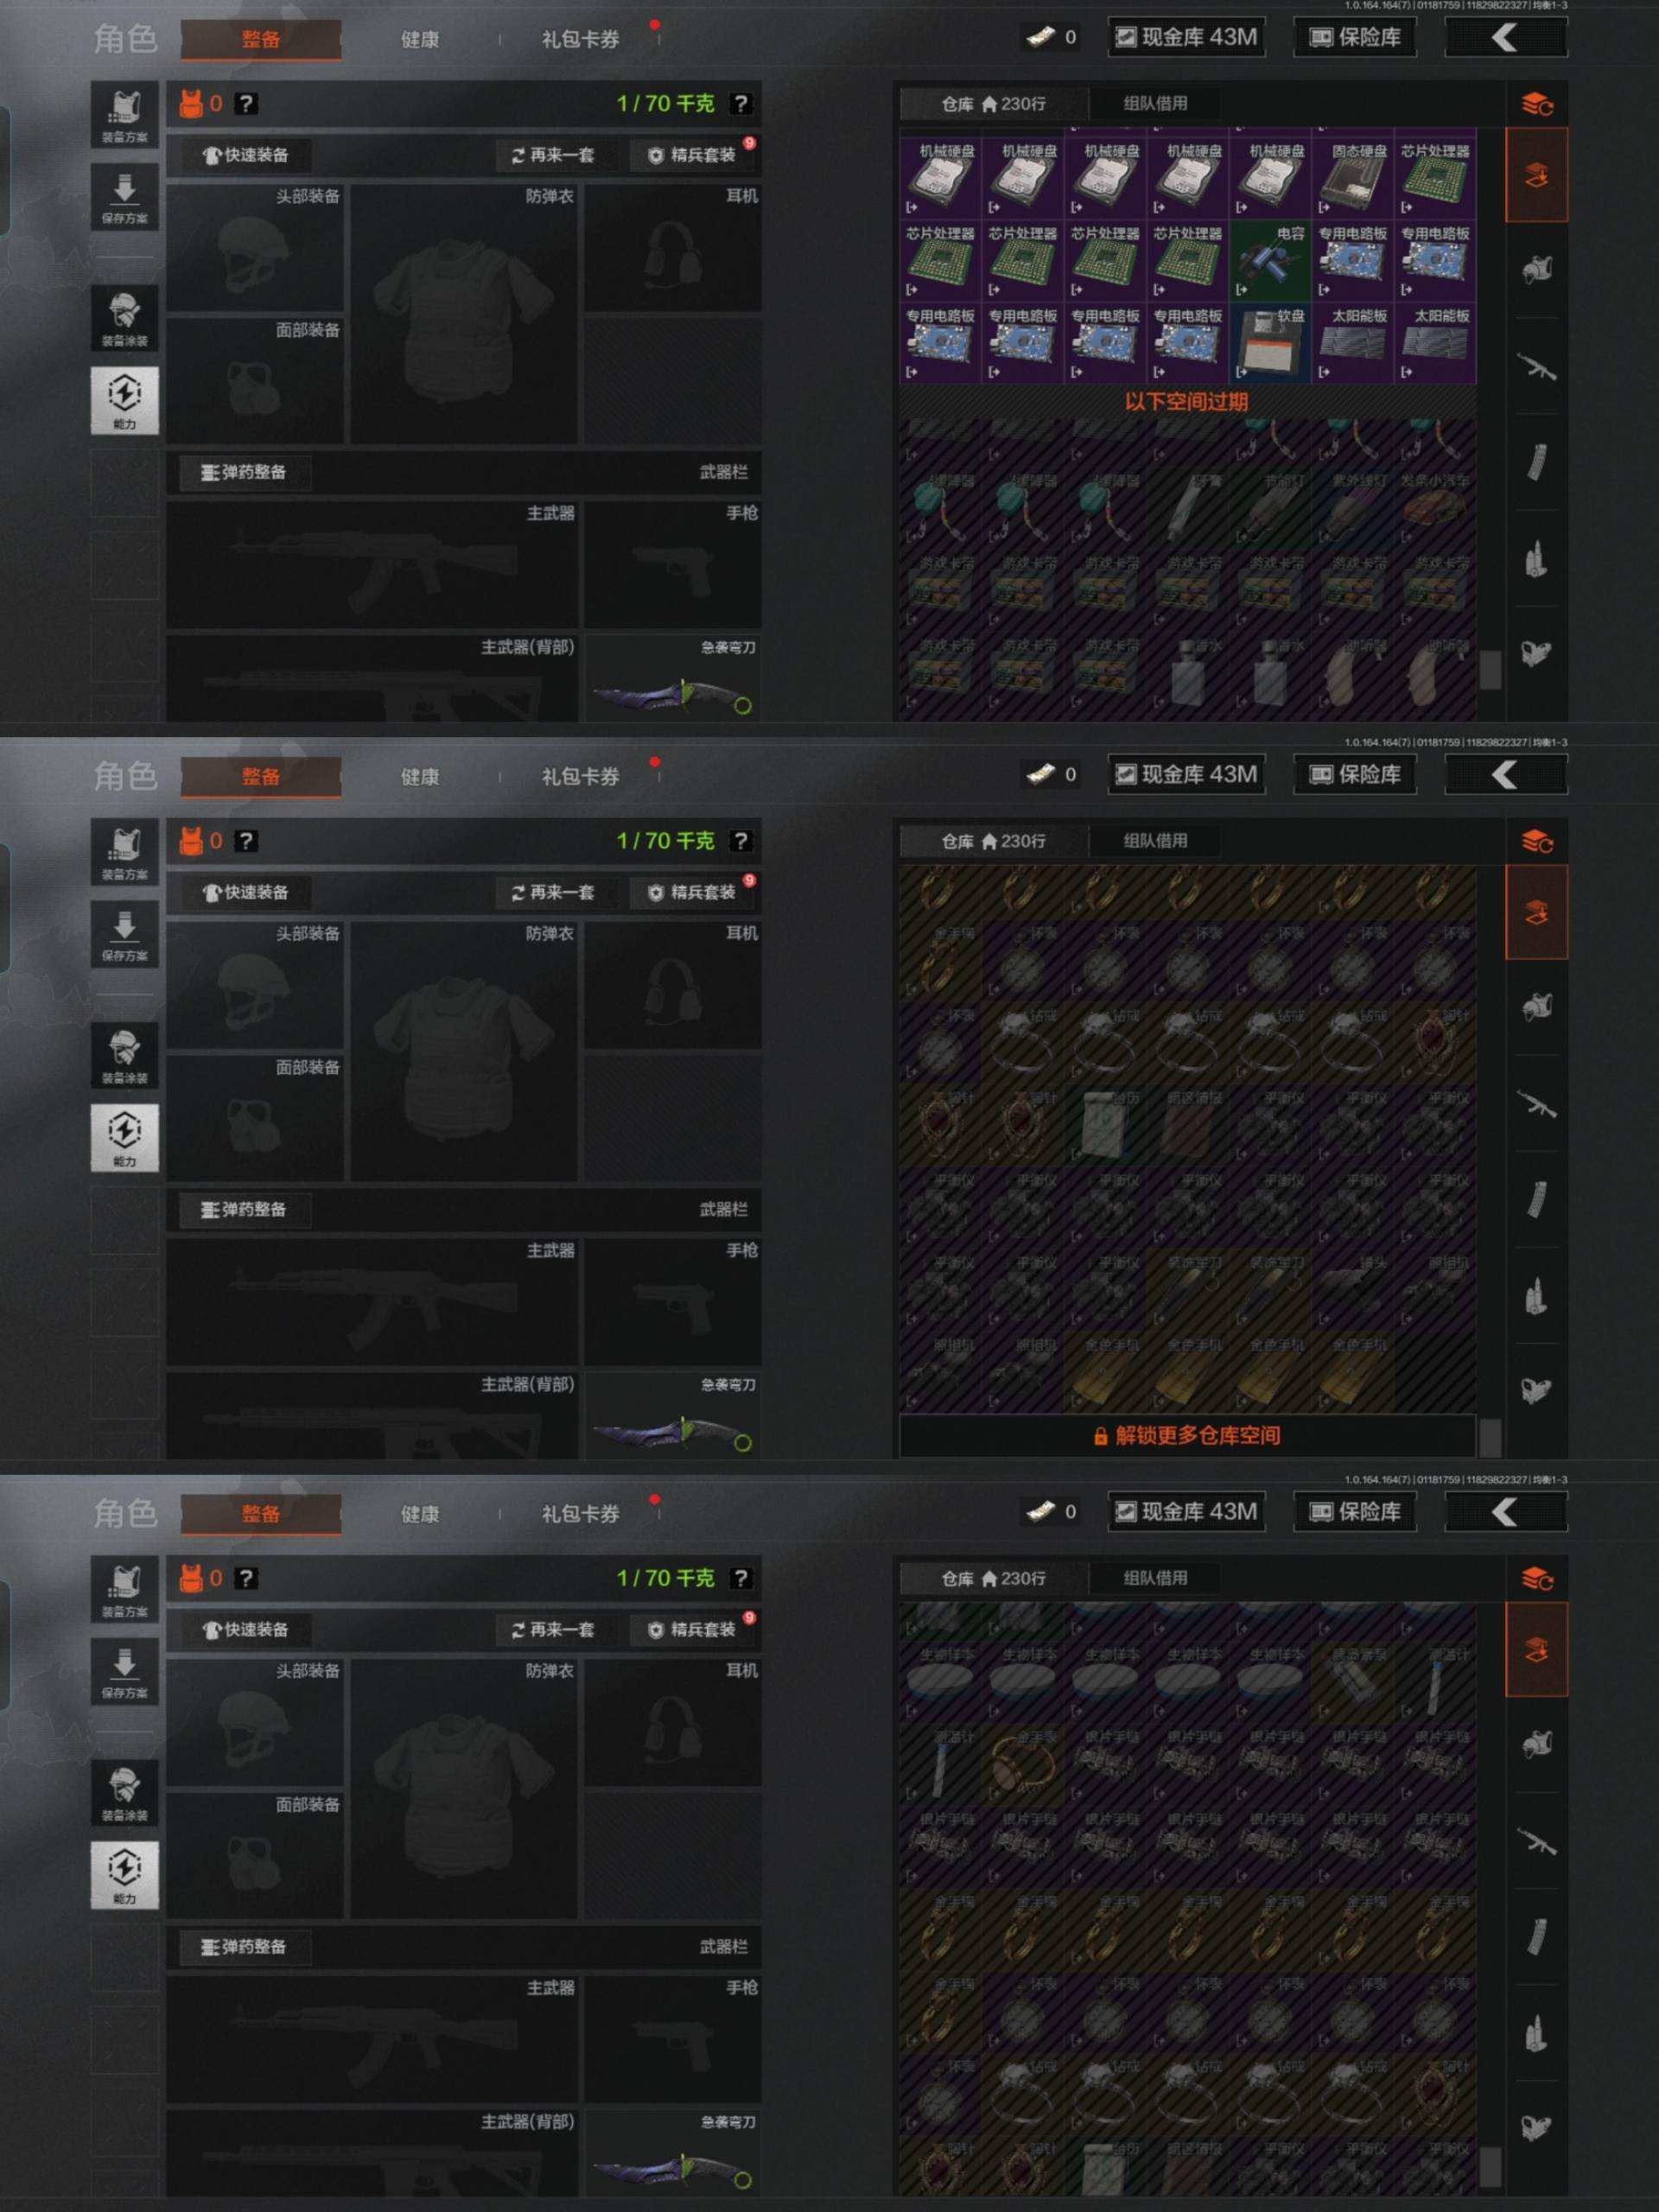Toggle the 能力 button in top screenshot
The image size is (1659, 2212).
pos(124,400)
